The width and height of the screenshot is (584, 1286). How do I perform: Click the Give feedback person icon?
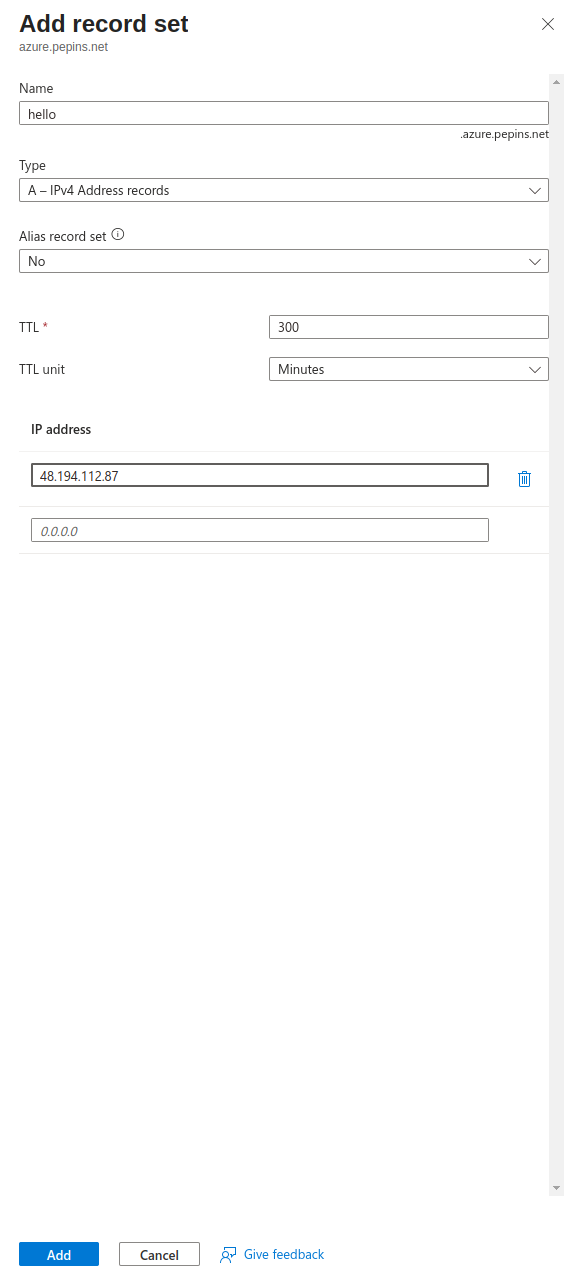[x=227, y=1254]
